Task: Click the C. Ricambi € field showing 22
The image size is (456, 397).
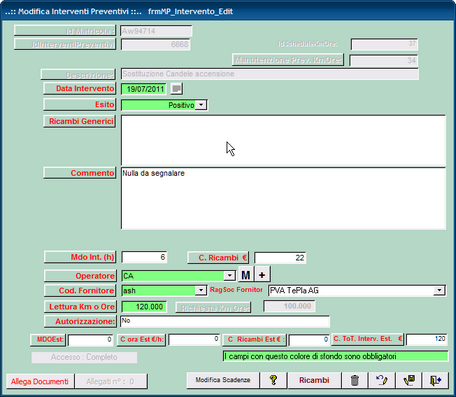Action: pyautogui.click(x=280, y=258)
